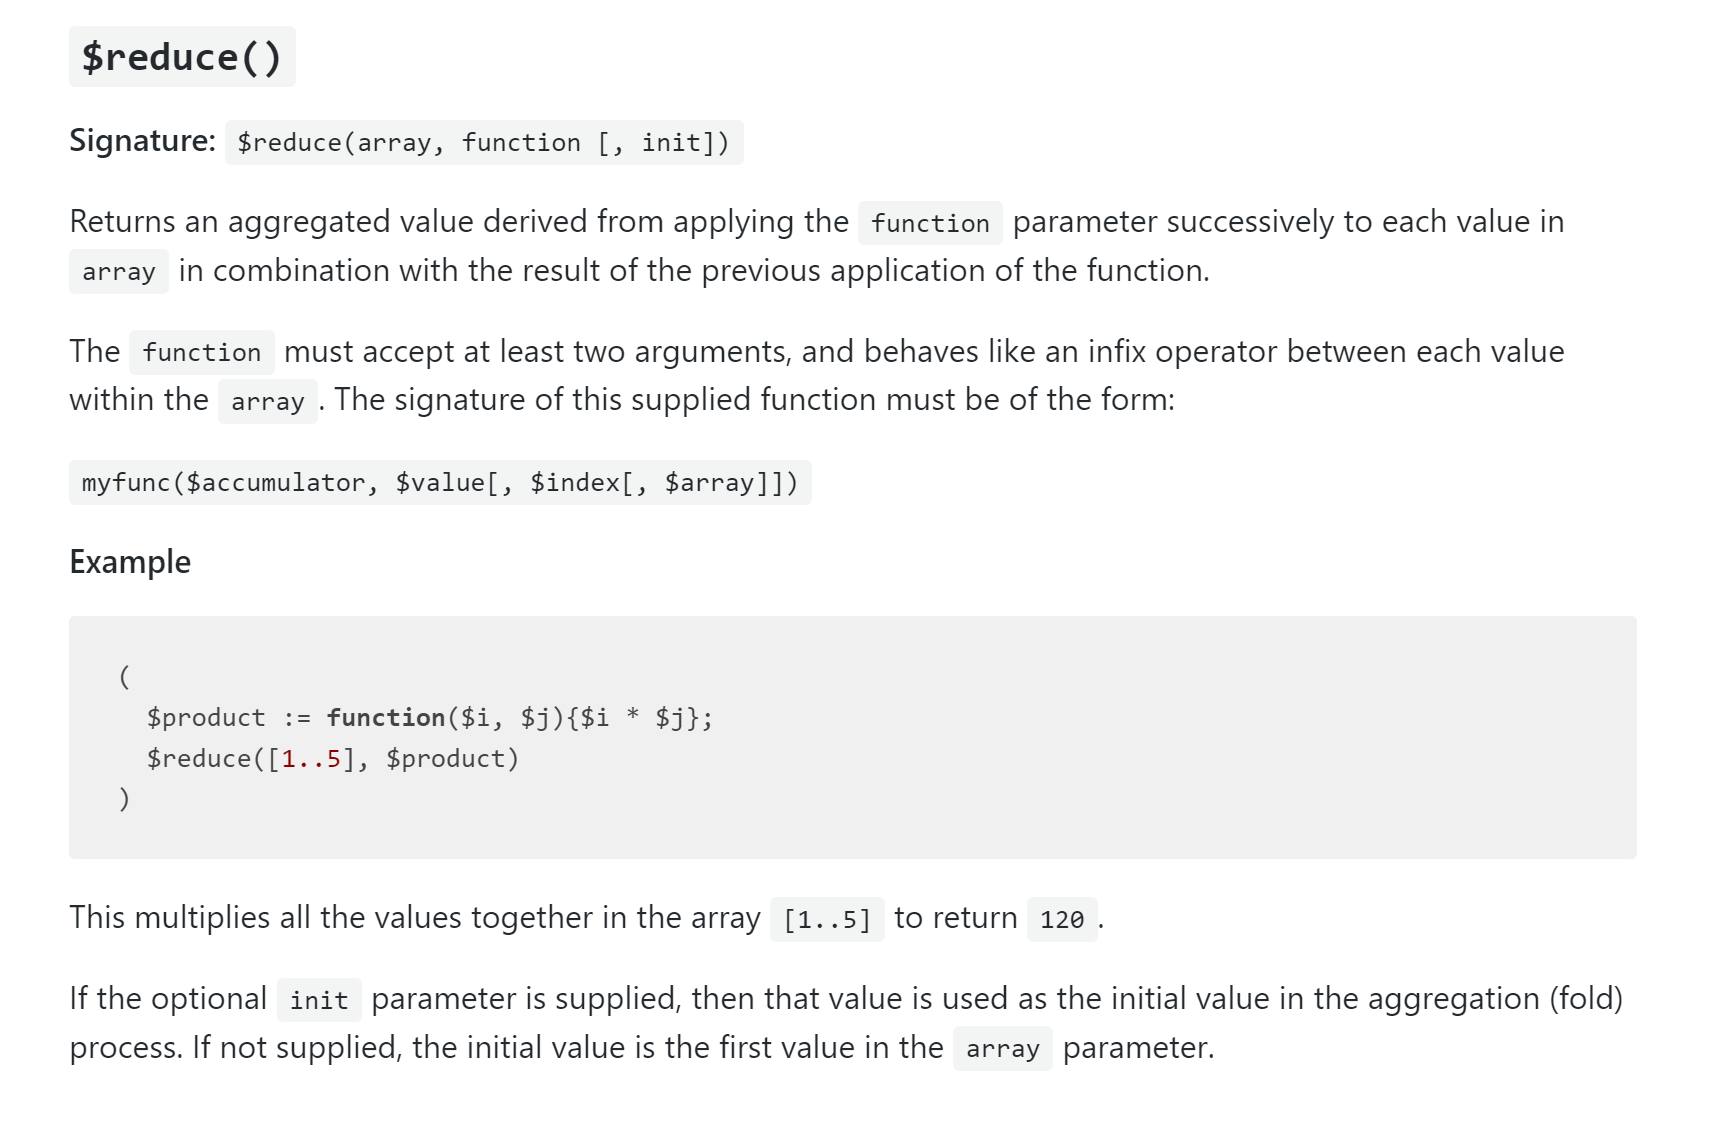This screenshot has height=1124, width=1730.
Task: Click the [1..5] inline code in the sentence
Action: 827,919
